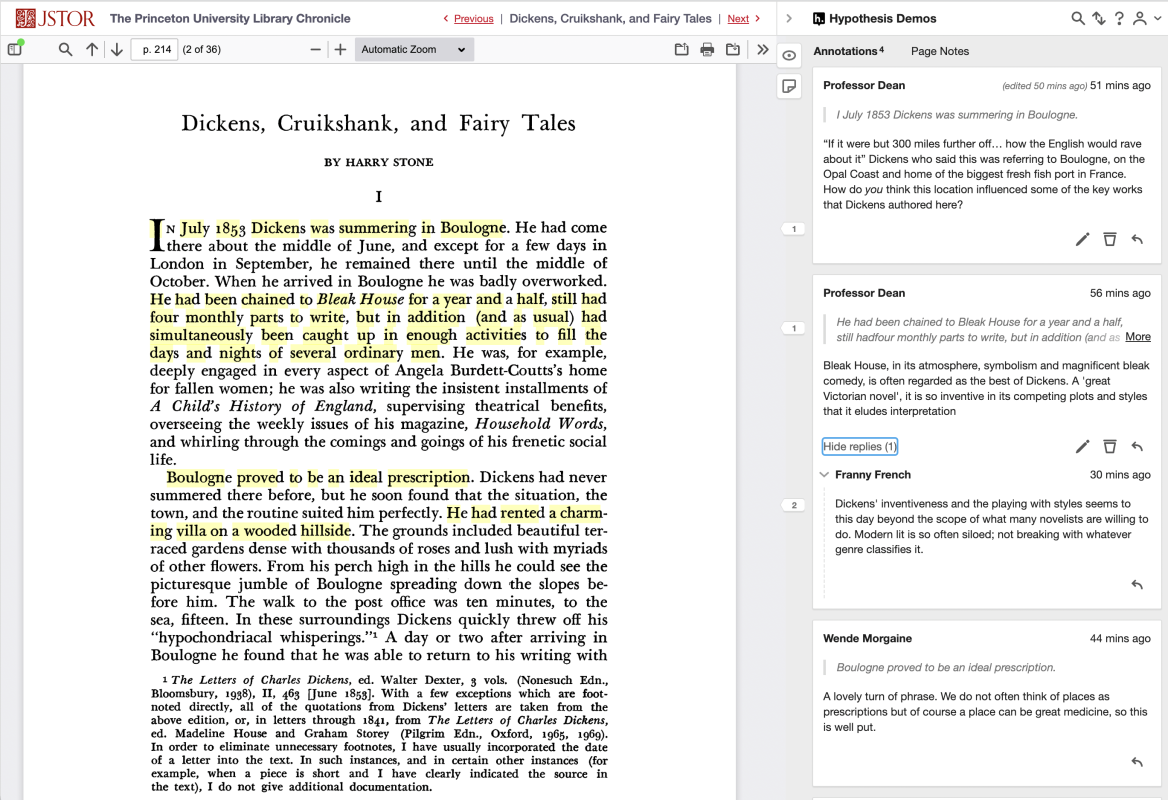
Task: Click the page number input field
Action: [155, 50]
